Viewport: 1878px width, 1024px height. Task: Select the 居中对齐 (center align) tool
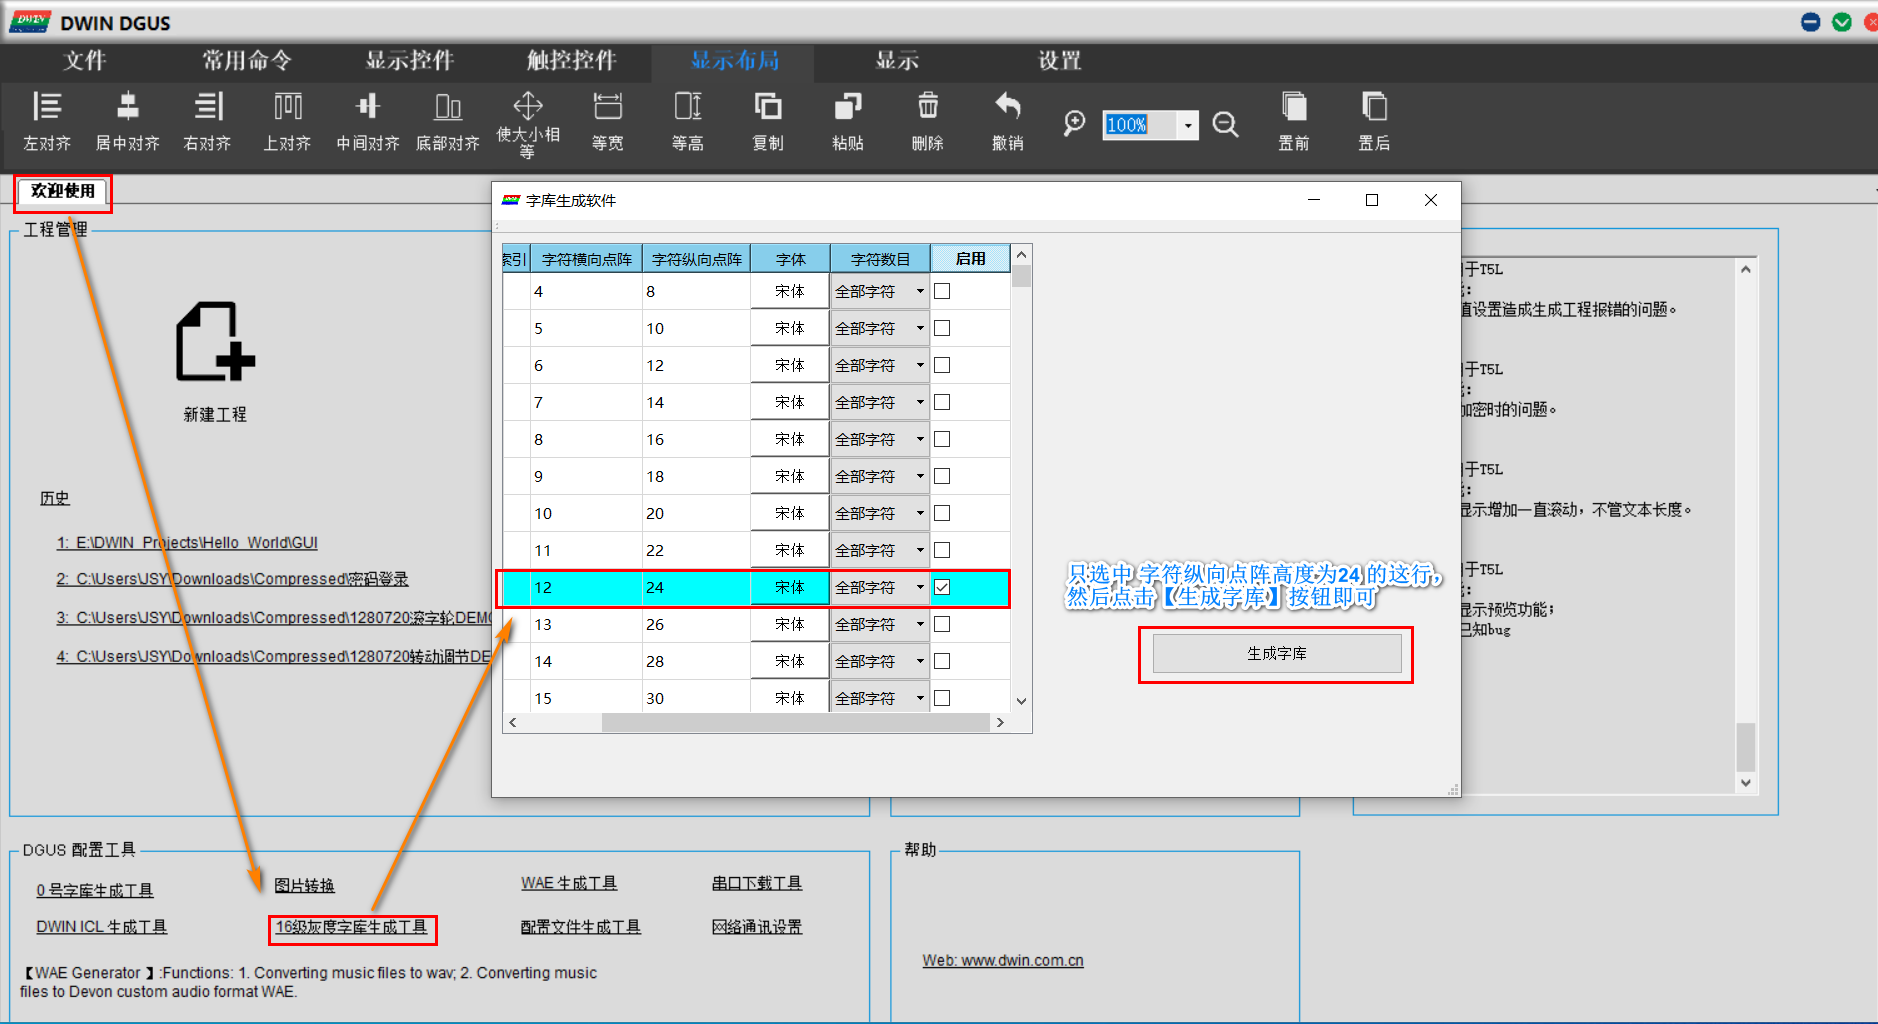[x=126, y=120]
